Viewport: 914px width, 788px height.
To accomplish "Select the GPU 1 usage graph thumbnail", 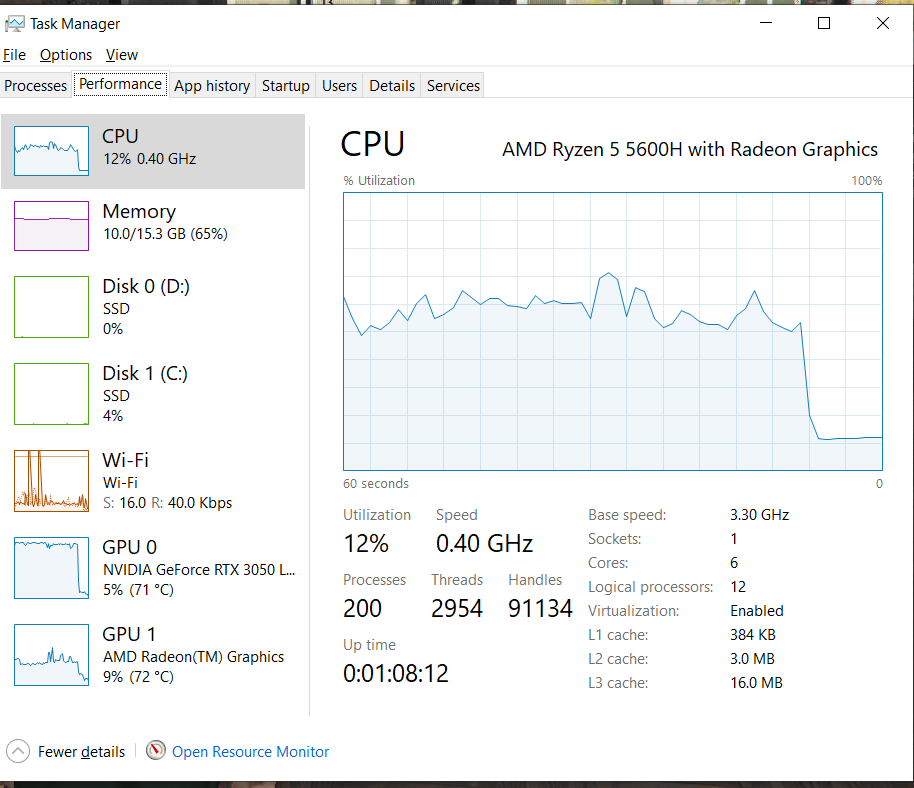I will [x=51, y=655].
